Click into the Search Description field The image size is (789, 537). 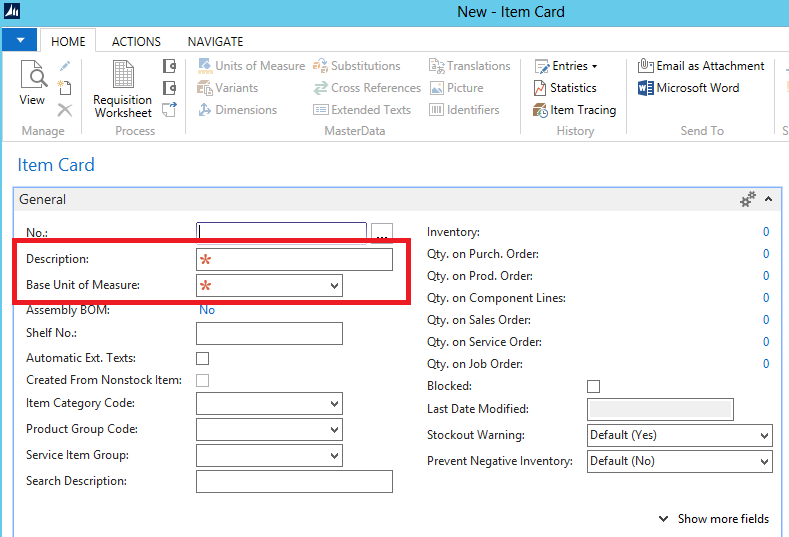point(294,482)
